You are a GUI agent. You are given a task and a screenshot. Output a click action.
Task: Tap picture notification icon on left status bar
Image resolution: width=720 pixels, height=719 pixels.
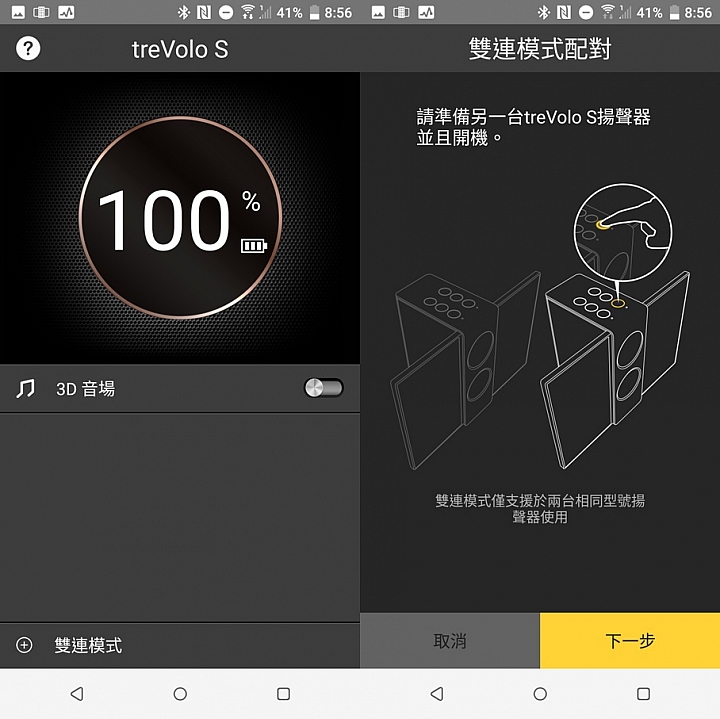[x=18, y=12]
